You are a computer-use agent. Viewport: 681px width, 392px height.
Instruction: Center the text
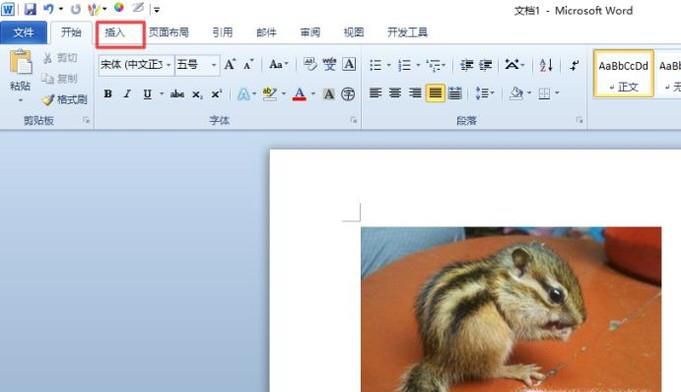[x=395, y=93]
